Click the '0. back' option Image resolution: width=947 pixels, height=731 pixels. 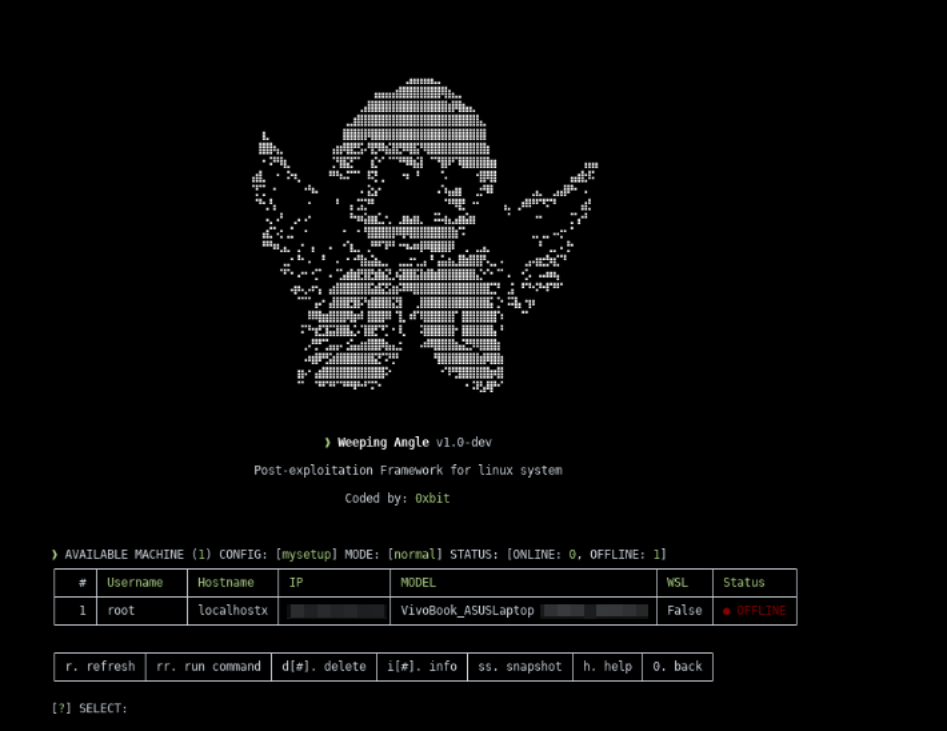point(677,666)
